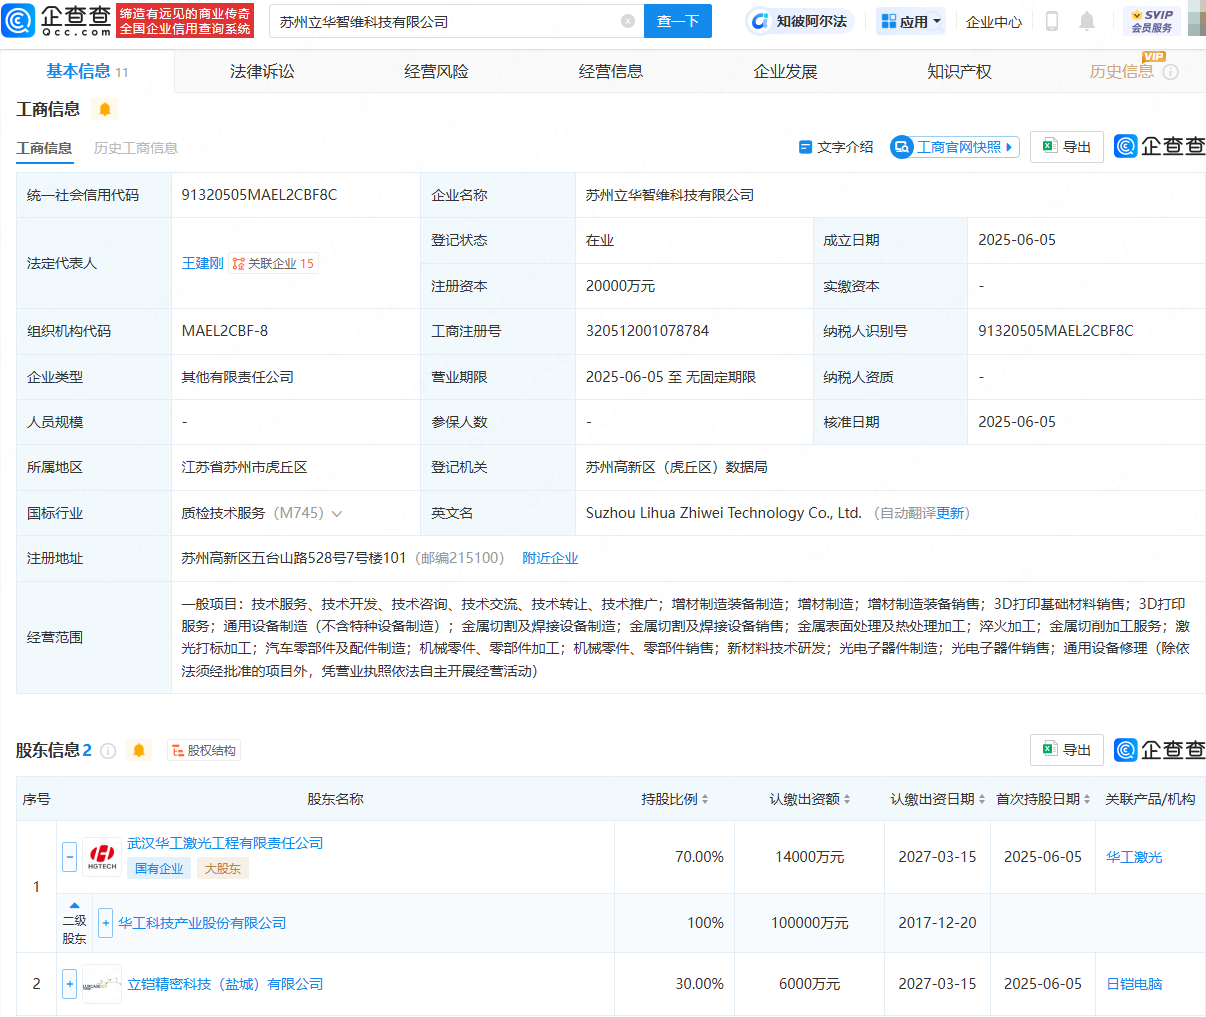Open related product 华工激光

point(1134,857)
